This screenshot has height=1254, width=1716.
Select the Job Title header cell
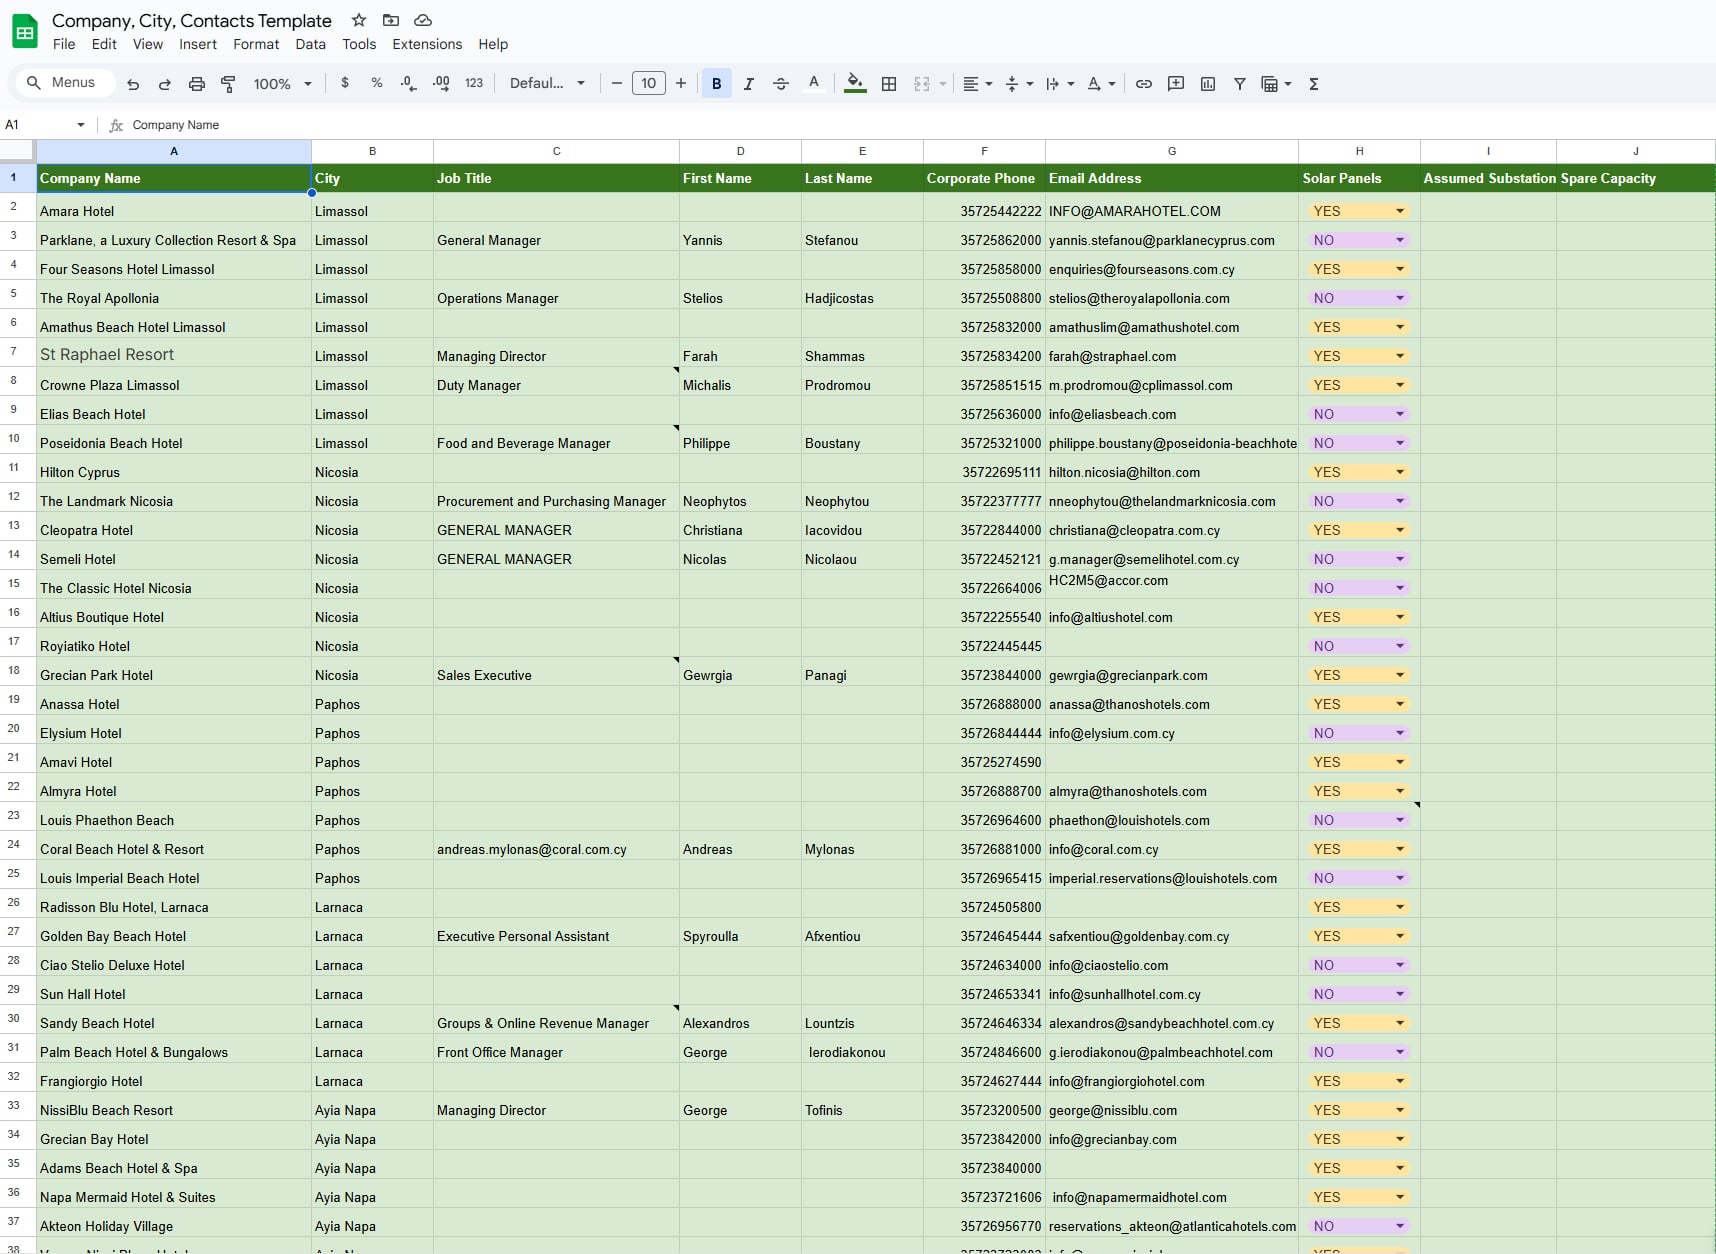(556, 178)
